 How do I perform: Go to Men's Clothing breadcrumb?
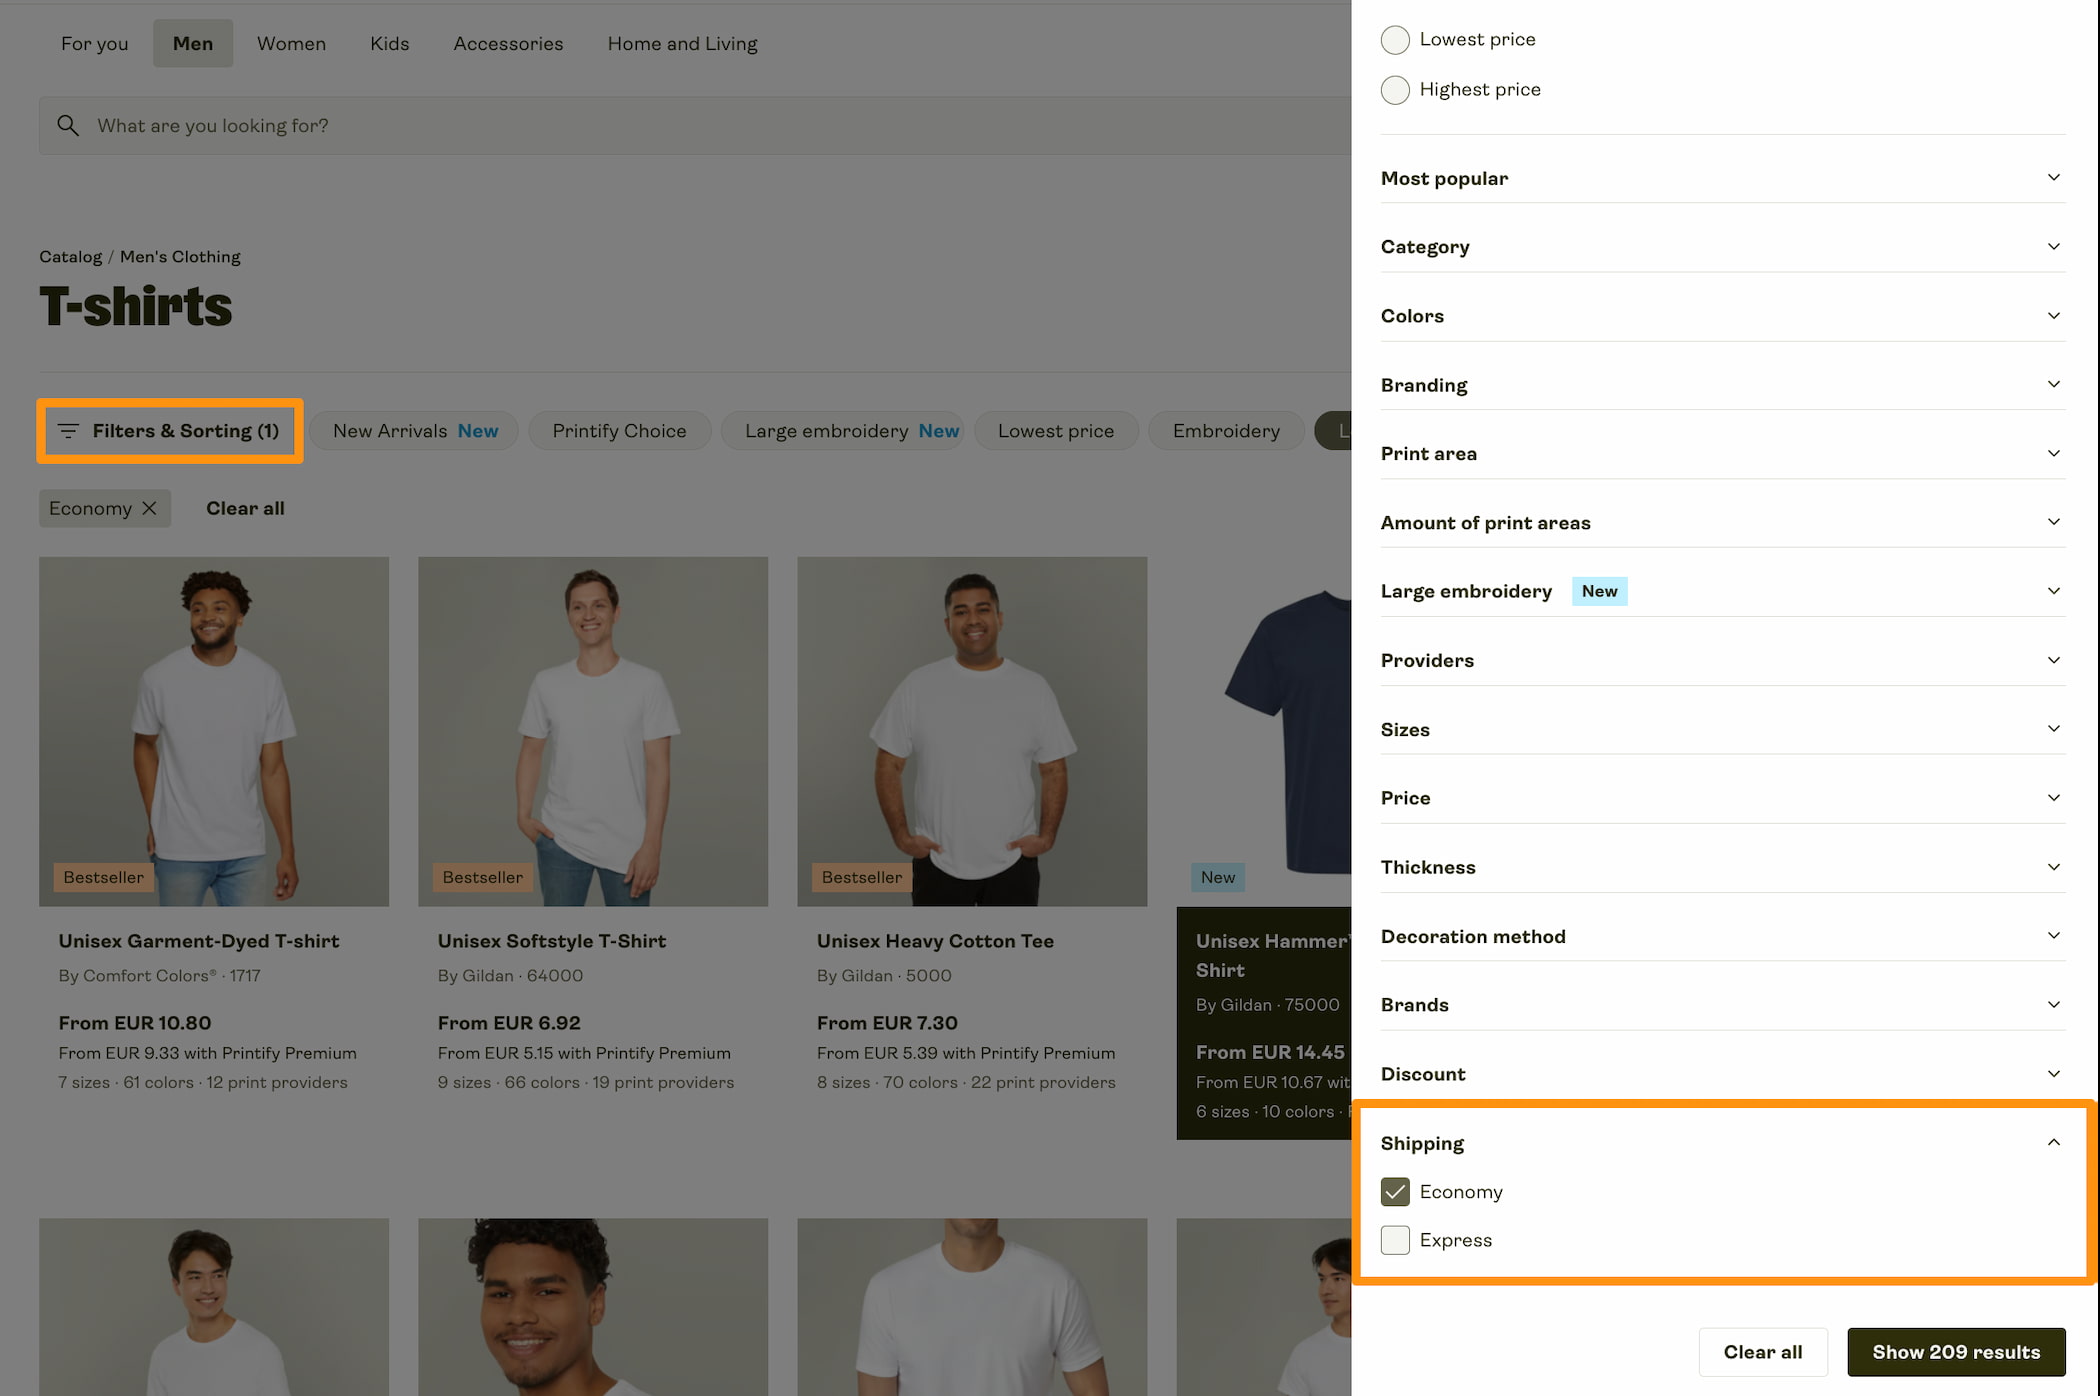click(x=180, y=257)
